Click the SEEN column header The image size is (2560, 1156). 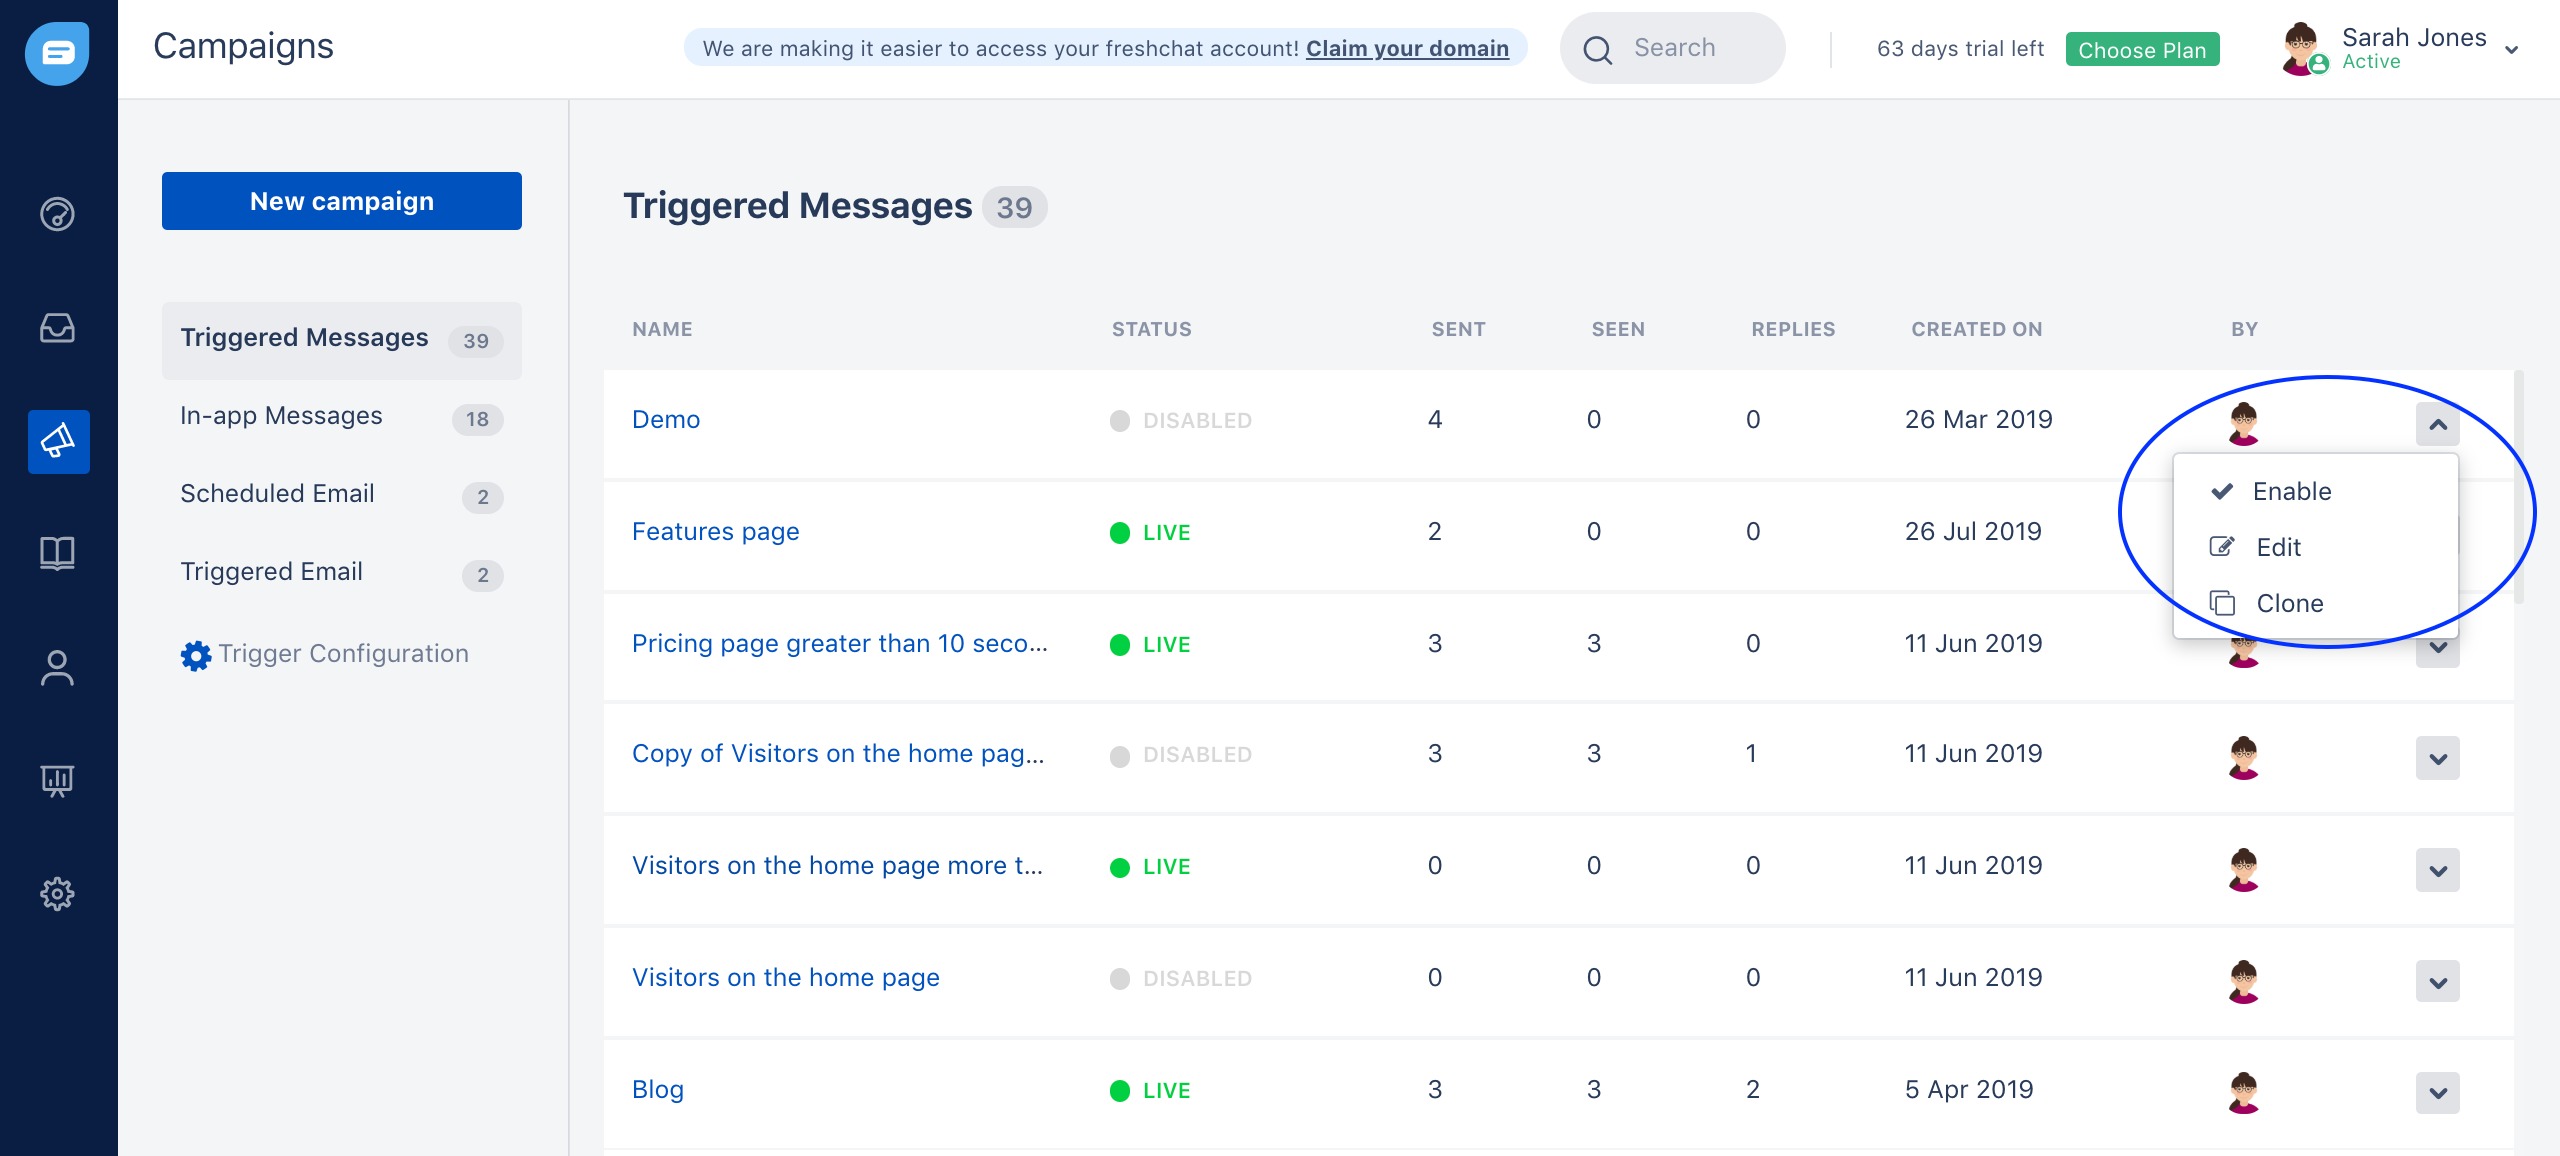(1618, 329)
